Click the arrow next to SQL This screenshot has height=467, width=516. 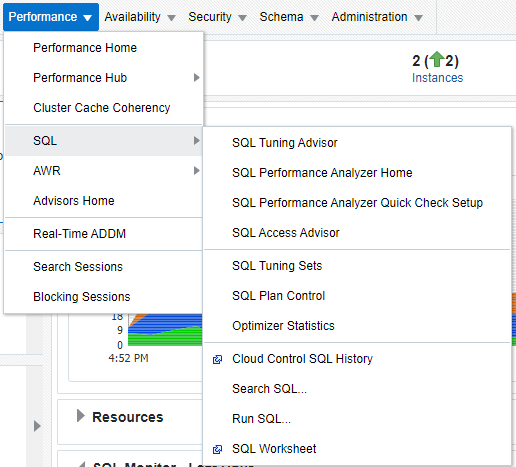click(197, 141)
